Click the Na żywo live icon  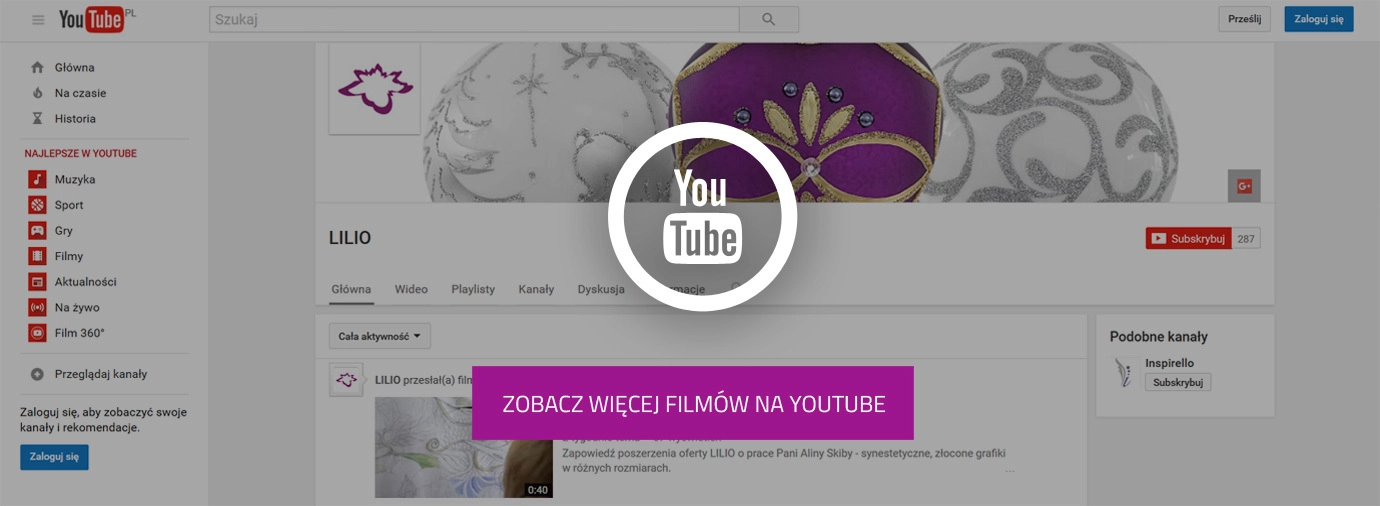[x=37, y=308]
